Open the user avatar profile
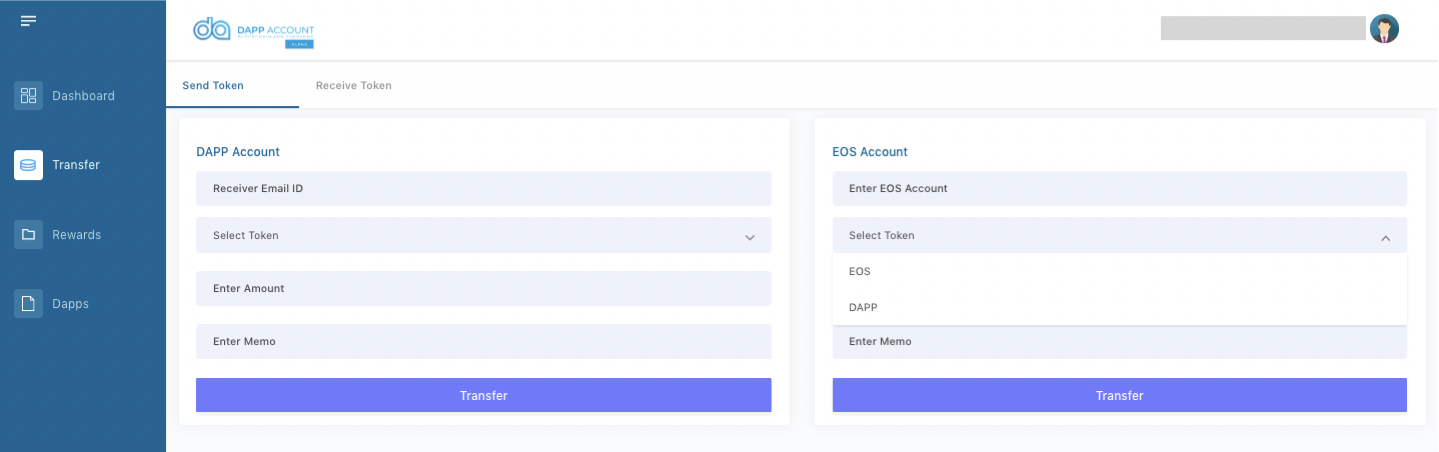Screen dimensions: 1439x452 click(1384, 29)
